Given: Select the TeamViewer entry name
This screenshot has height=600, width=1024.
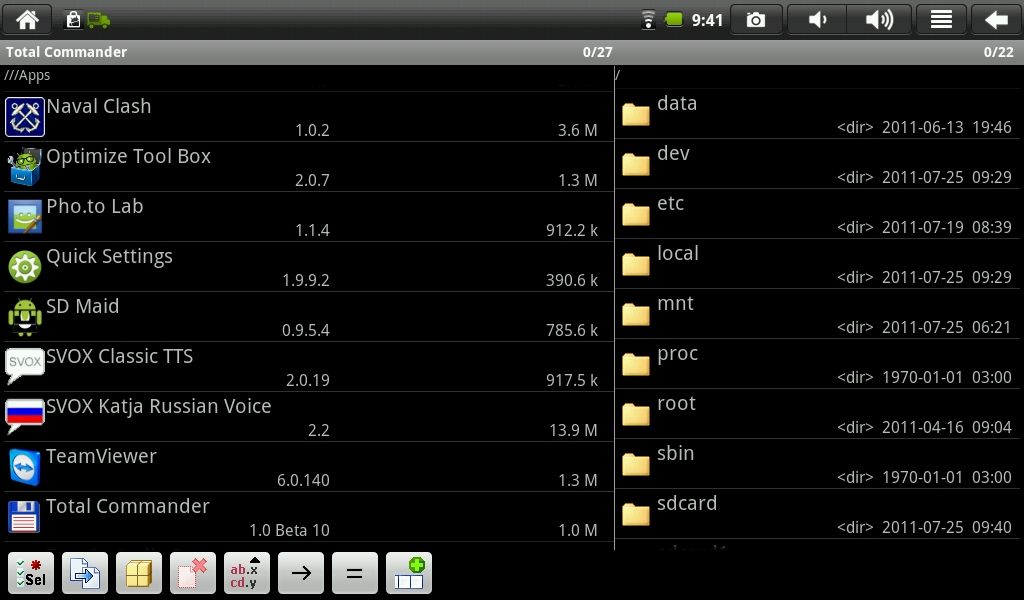Looking at the screenshot, I should [x=101, y=456].
